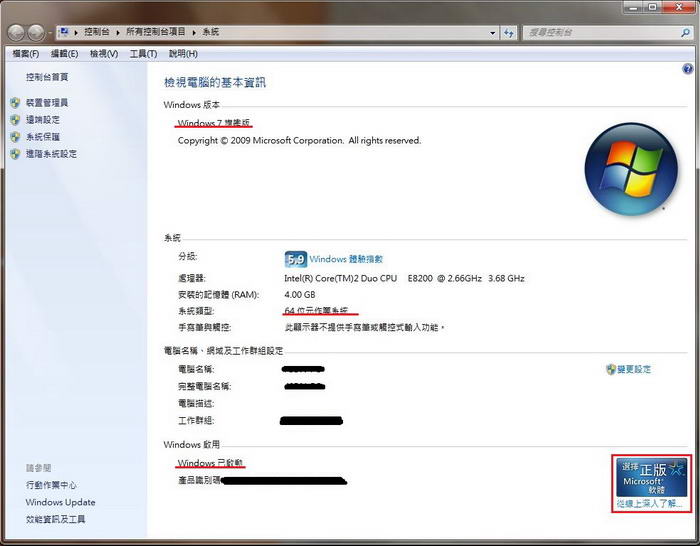The image size is (700, 546).
Task: Open the blue help question mark icon
Action: coord(688,69)
